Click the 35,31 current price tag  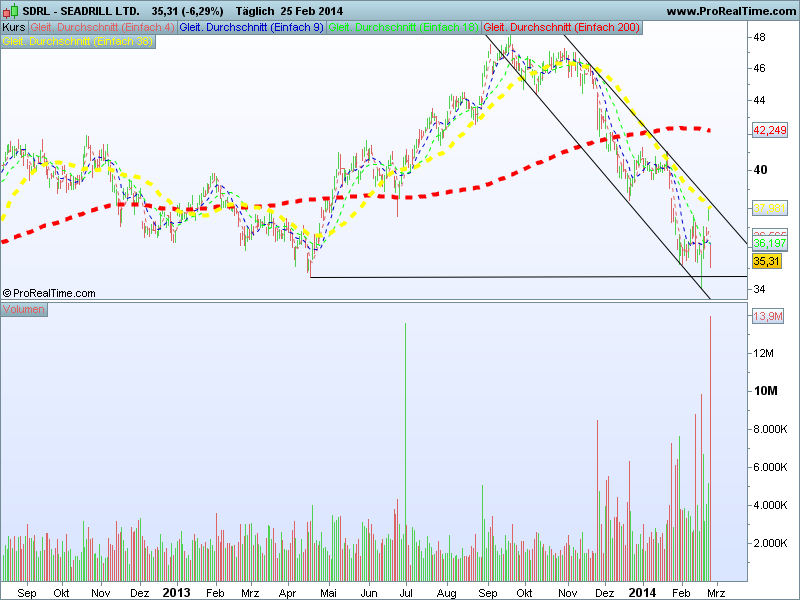click(766, 262)
